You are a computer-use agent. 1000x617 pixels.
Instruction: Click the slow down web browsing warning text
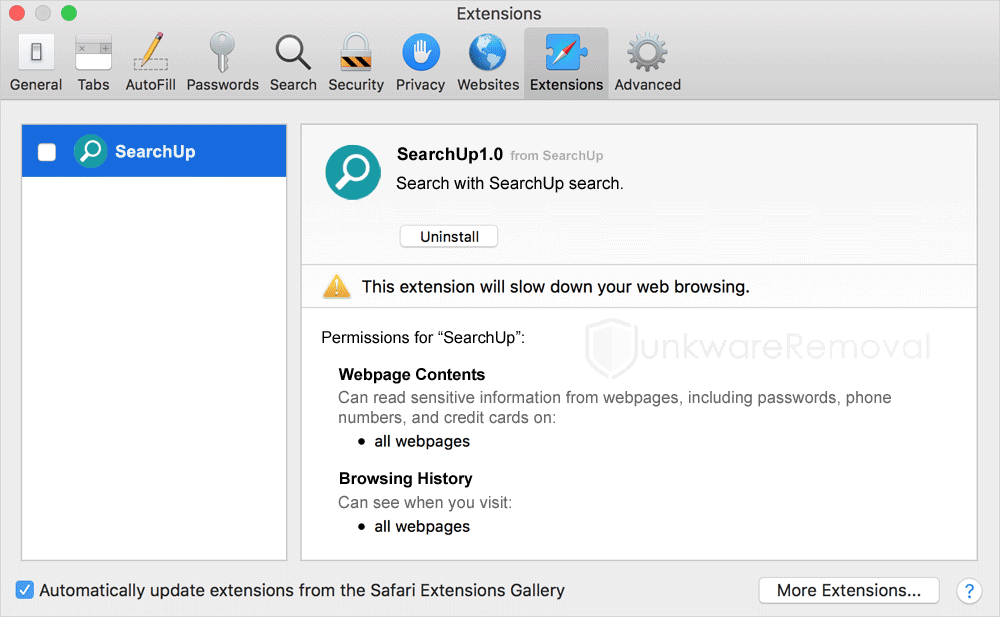(555, 287)
